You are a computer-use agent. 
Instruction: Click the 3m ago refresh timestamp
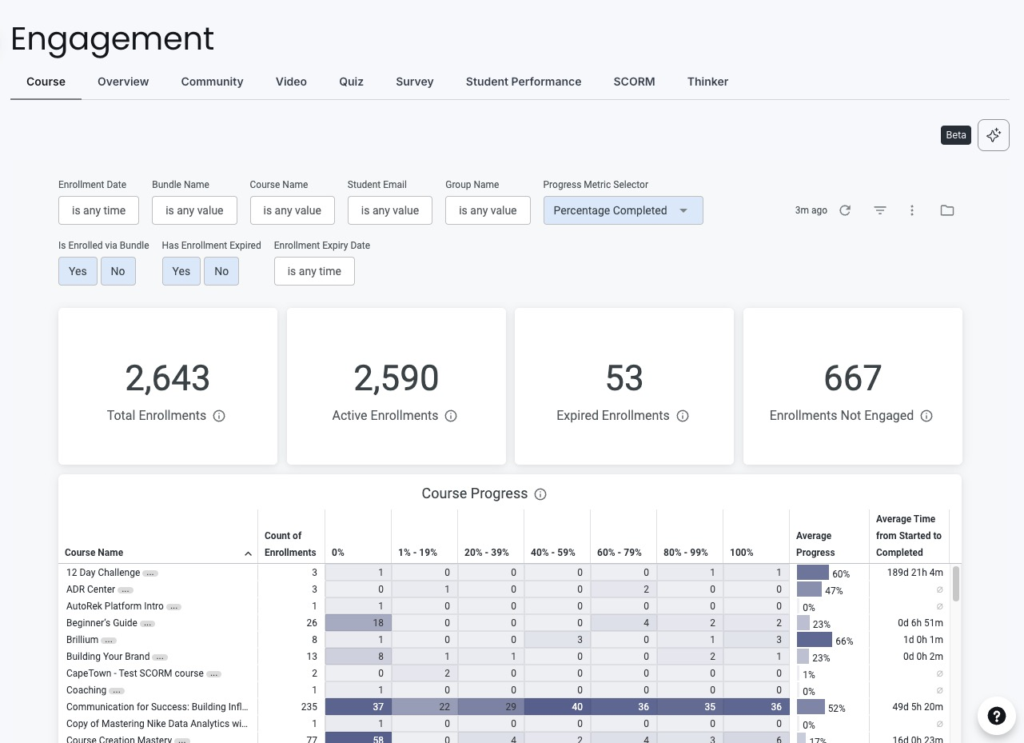pos(810,210)
